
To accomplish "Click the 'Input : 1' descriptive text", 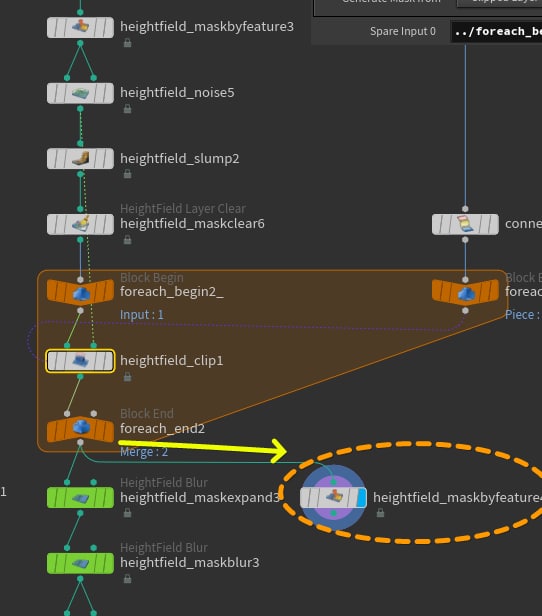I will tap(142, 315).
